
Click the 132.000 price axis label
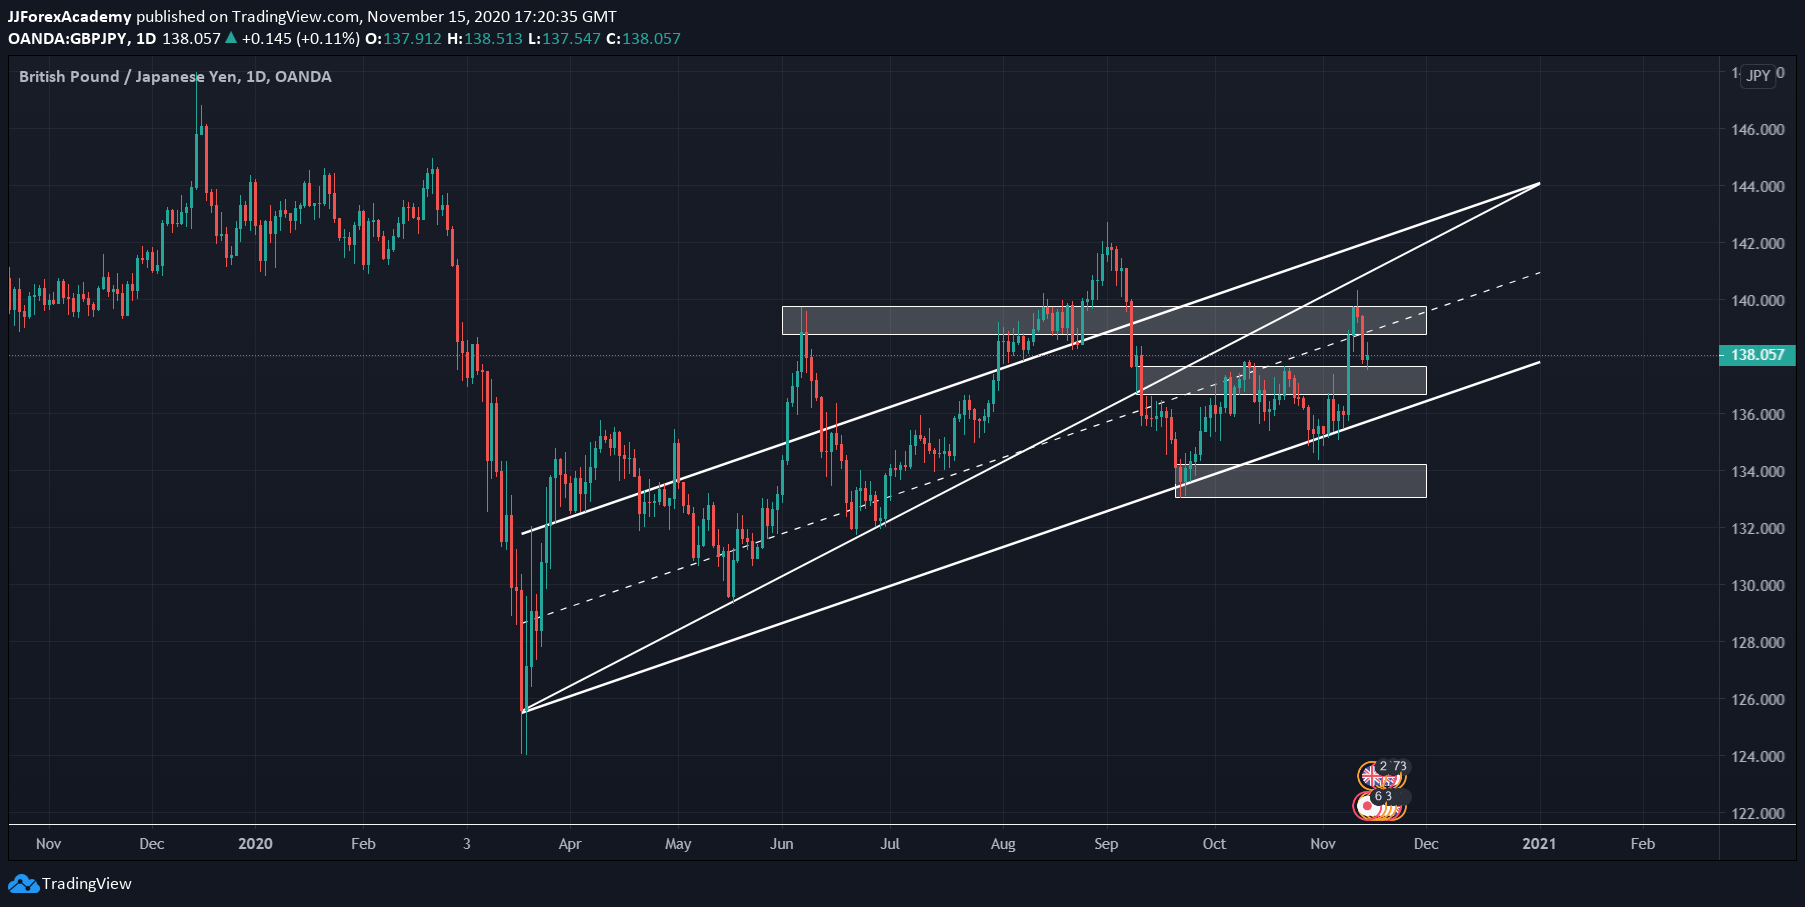click(x=1758, y=529)
